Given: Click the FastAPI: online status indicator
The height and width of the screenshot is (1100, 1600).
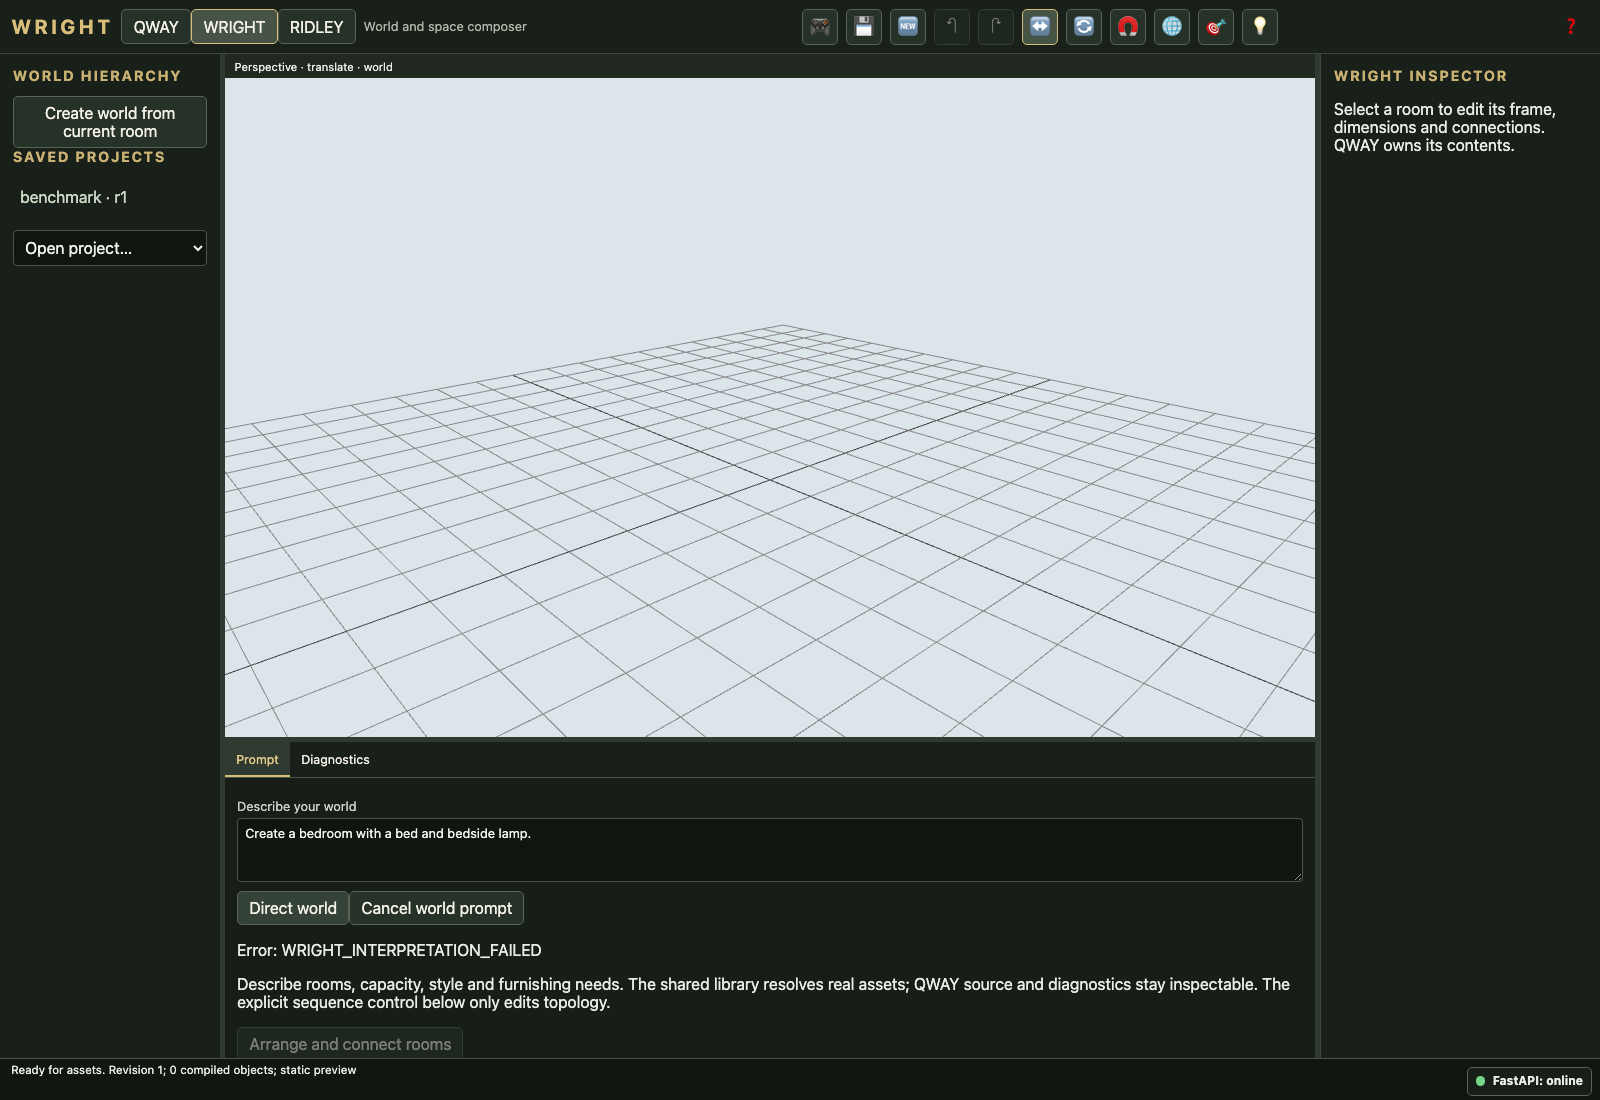Looking at the screenshot, I should [1529, 1081].
